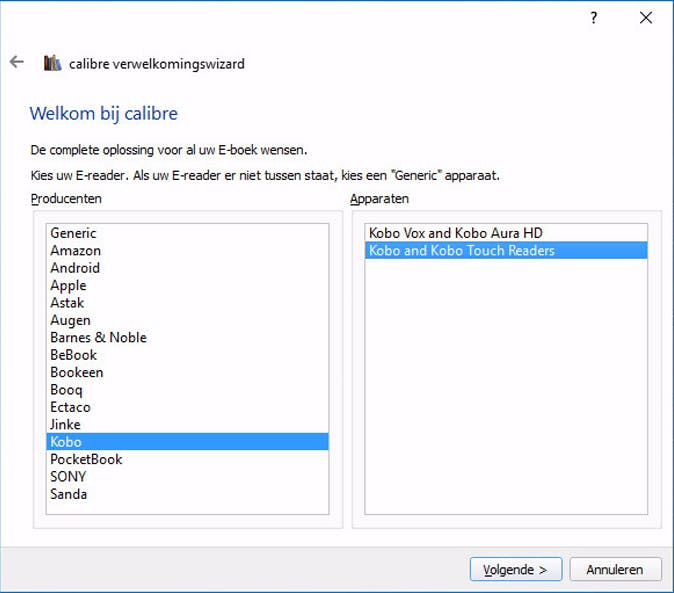Select the highlighted Kobo manufacturer
The image size is (674, 593).
click(x=187, y=442)
